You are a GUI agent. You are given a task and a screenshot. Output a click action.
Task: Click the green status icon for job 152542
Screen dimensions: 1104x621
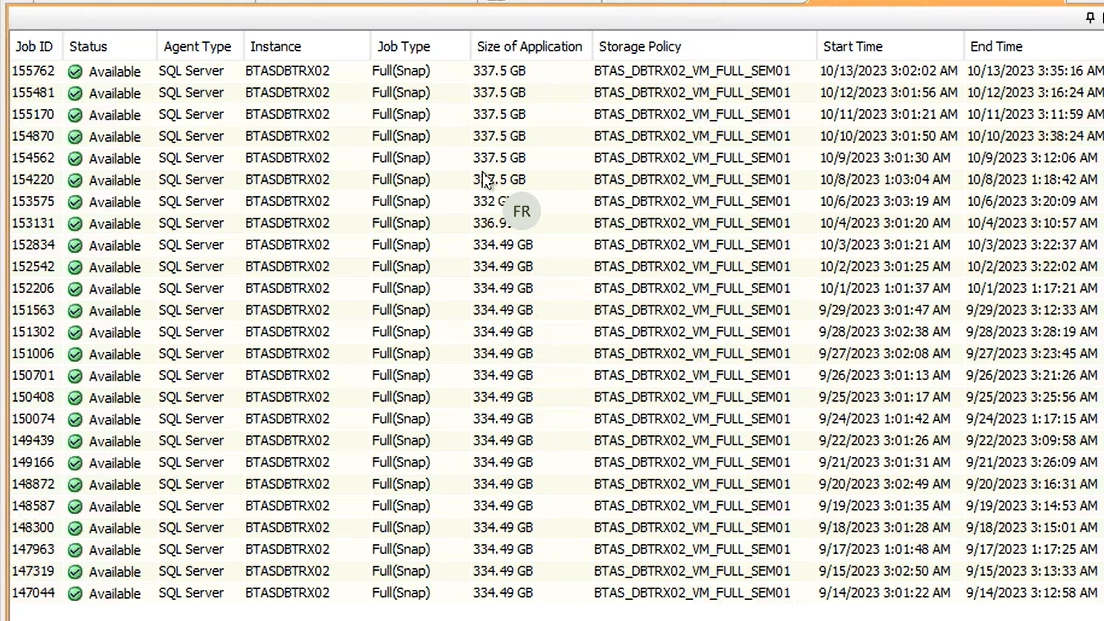(75, 268)
